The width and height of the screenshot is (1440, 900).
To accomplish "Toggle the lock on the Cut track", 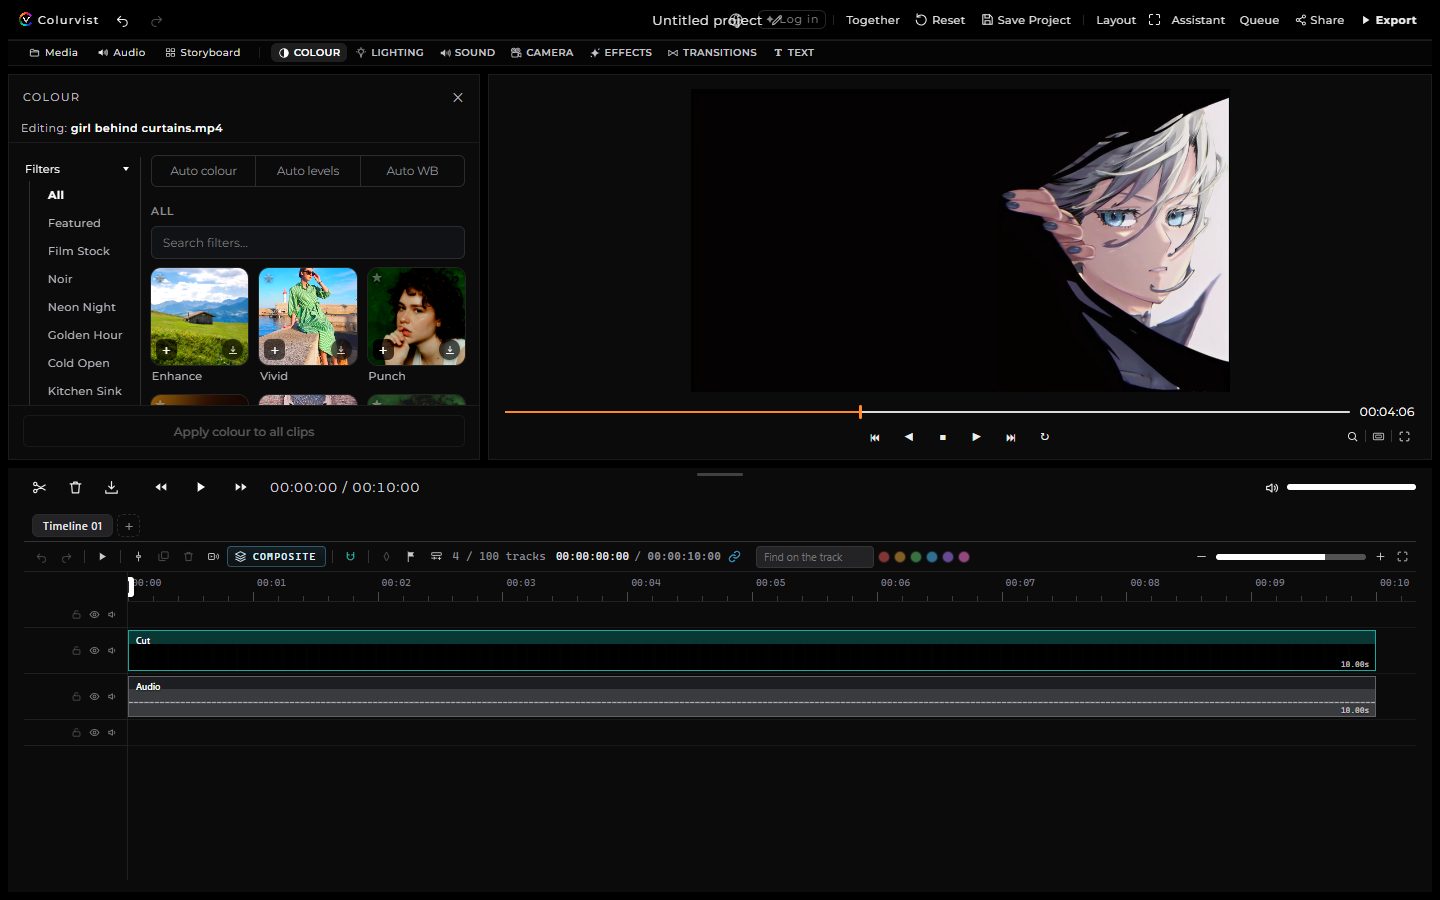I will click(x=76, y=651).
